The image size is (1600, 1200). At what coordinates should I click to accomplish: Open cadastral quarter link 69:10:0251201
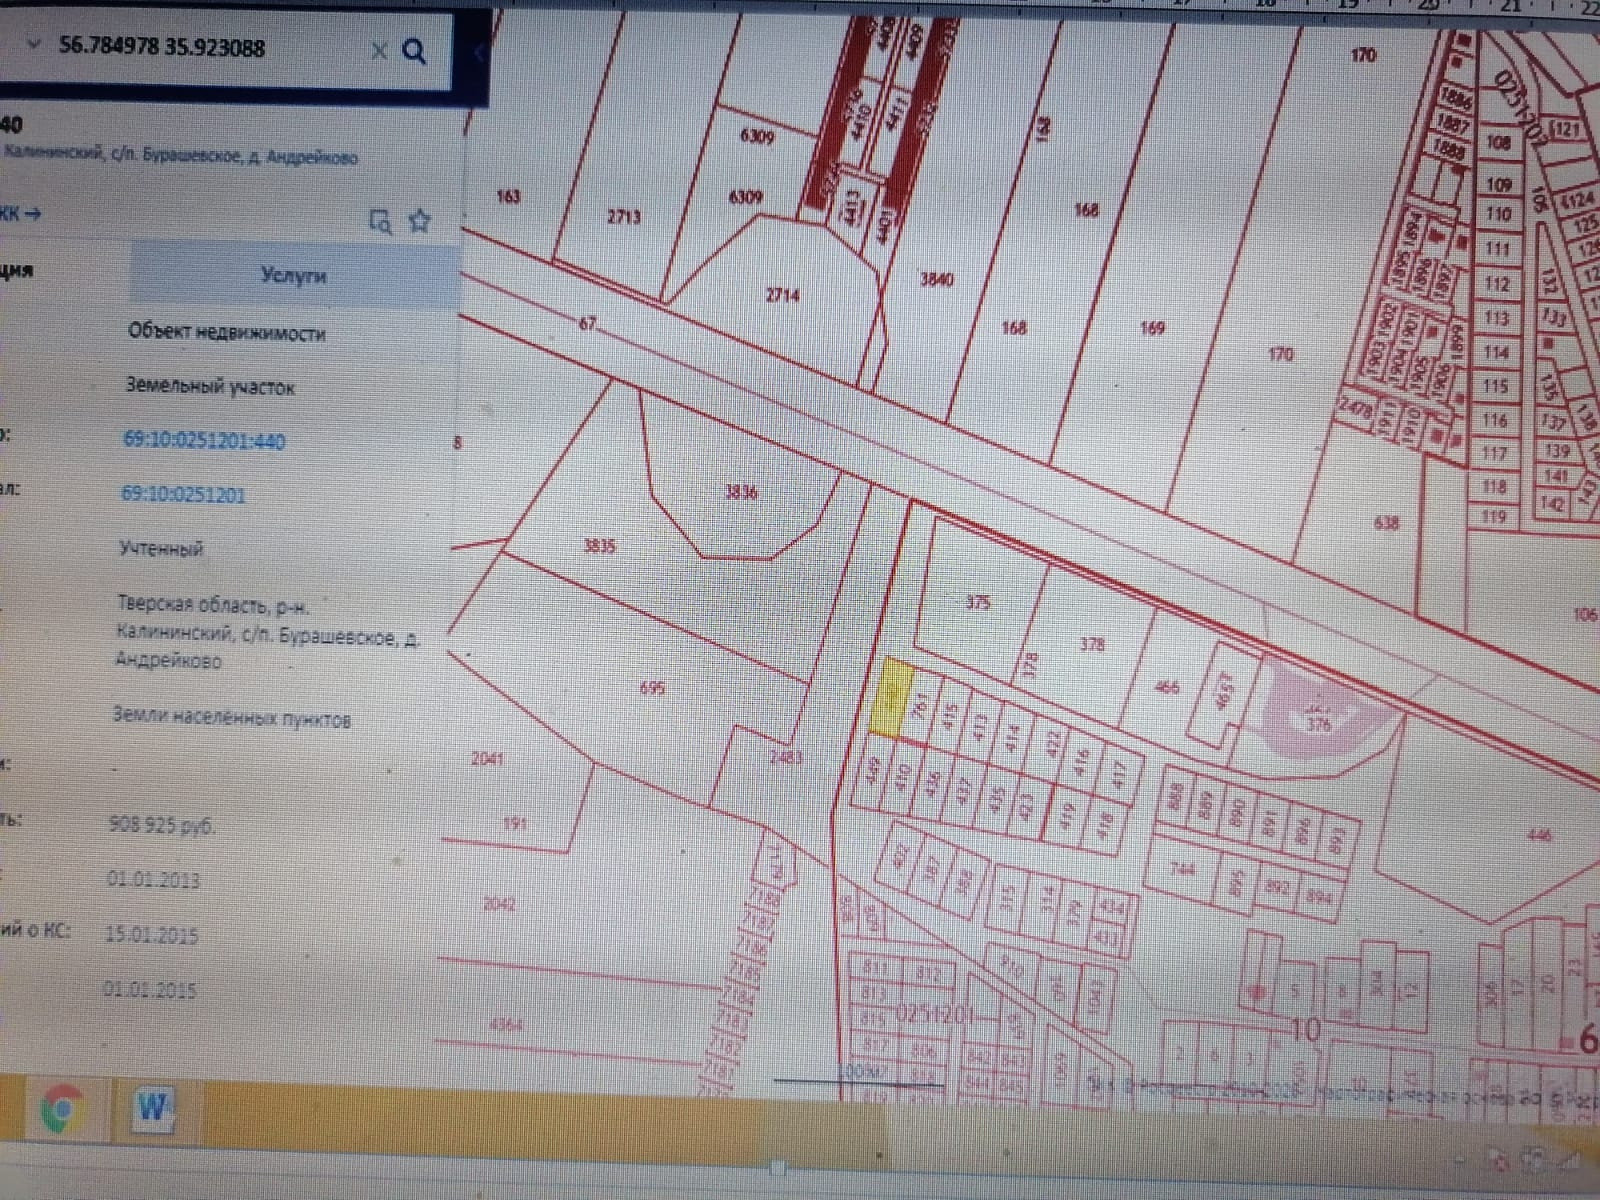pyautogui.click(x=183, y=494)
